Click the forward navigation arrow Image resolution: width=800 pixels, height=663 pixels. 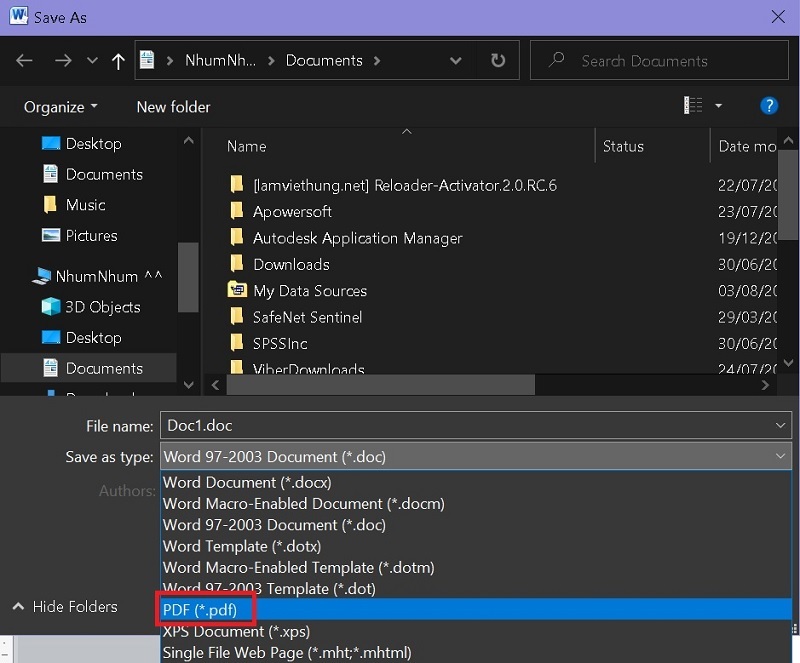pos(62,60)
